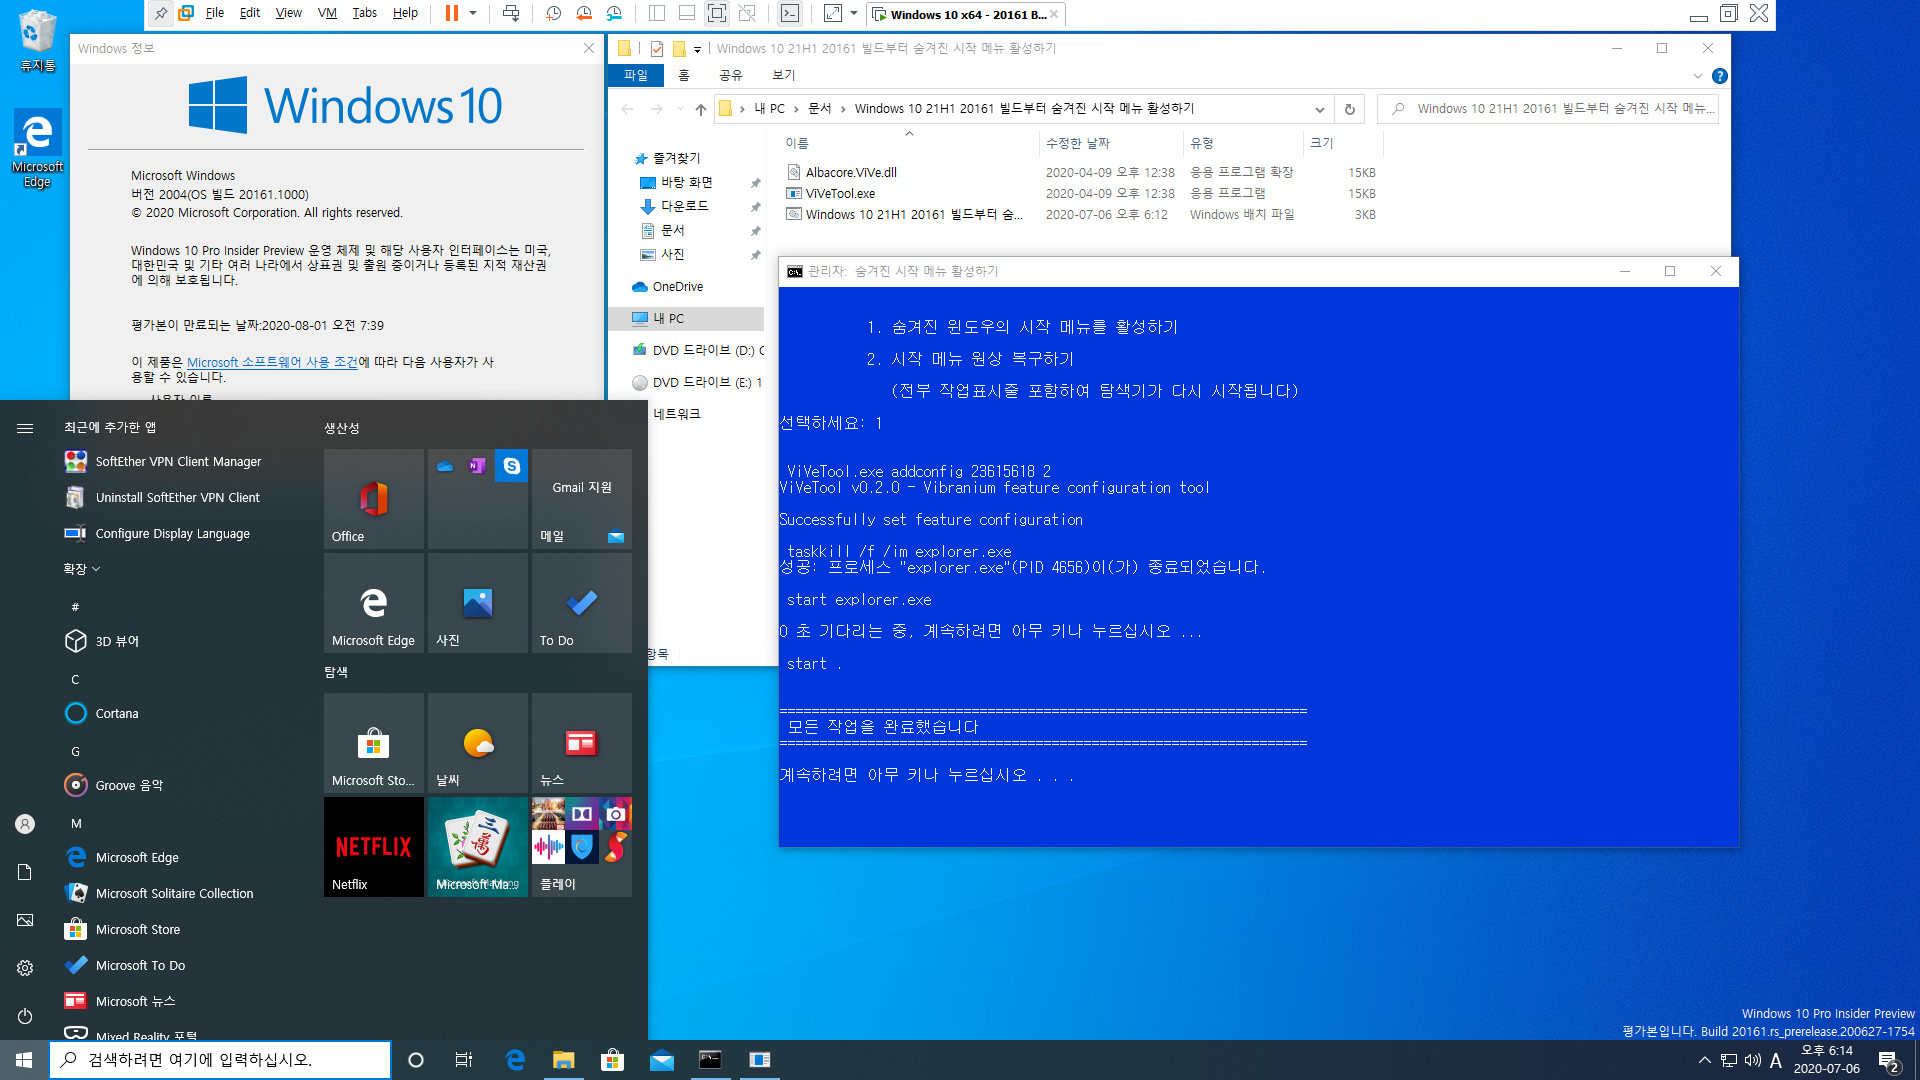Click the OneDrive item in navigation pane

pyautogui.click(x=678, y=286)
